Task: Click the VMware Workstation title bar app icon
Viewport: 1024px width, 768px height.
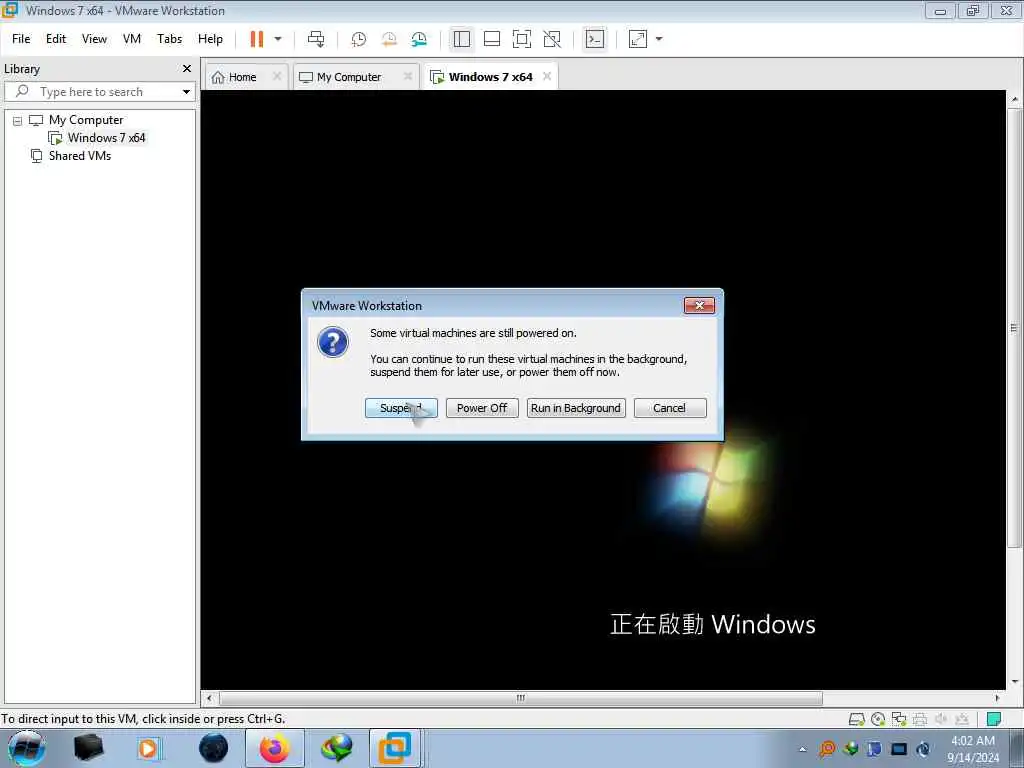Action: tap(10, 10)
